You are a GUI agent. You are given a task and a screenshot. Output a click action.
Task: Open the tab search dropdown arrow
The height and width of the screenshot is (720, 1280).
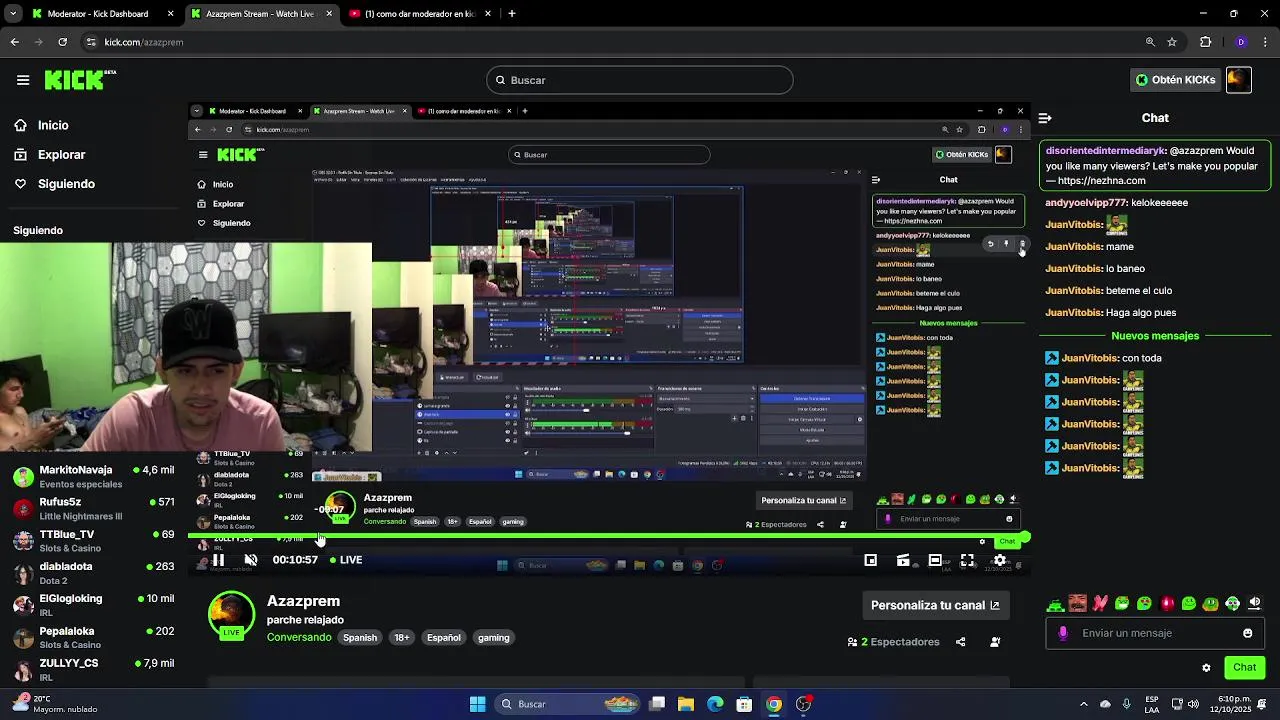point(13,14)
